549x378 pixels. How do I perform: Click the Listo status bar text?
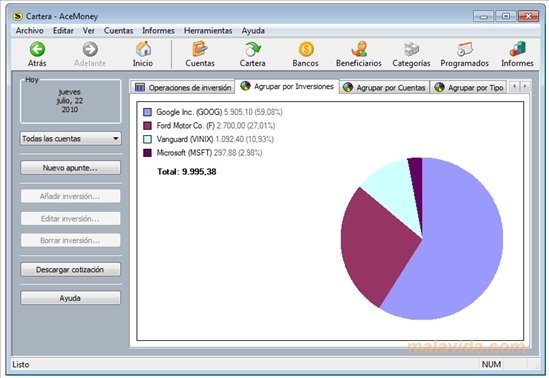21,365
